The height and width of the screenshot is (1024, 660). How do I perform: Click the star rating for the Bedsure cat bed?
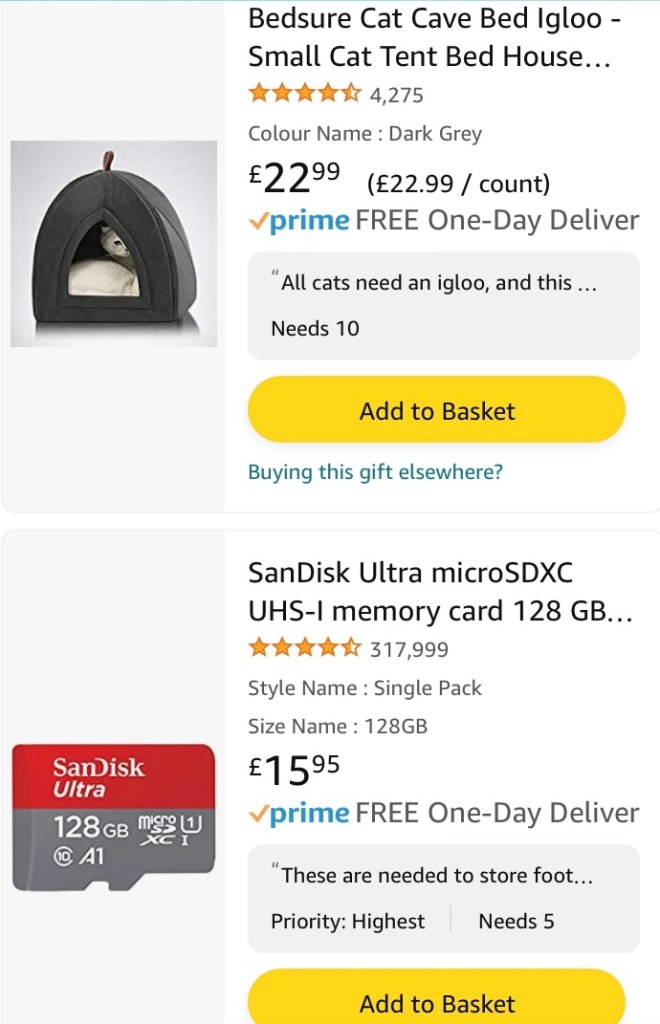(304, 94)
